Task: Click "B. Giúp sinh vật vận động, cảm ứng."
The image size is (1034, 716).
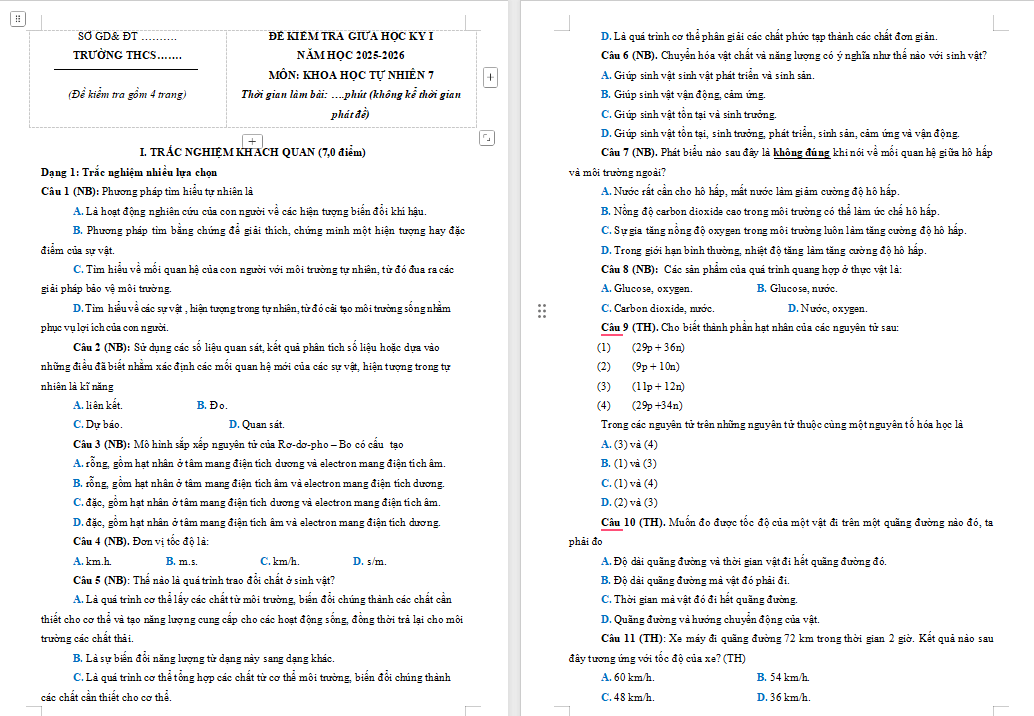Action: (x=683, y=94)
